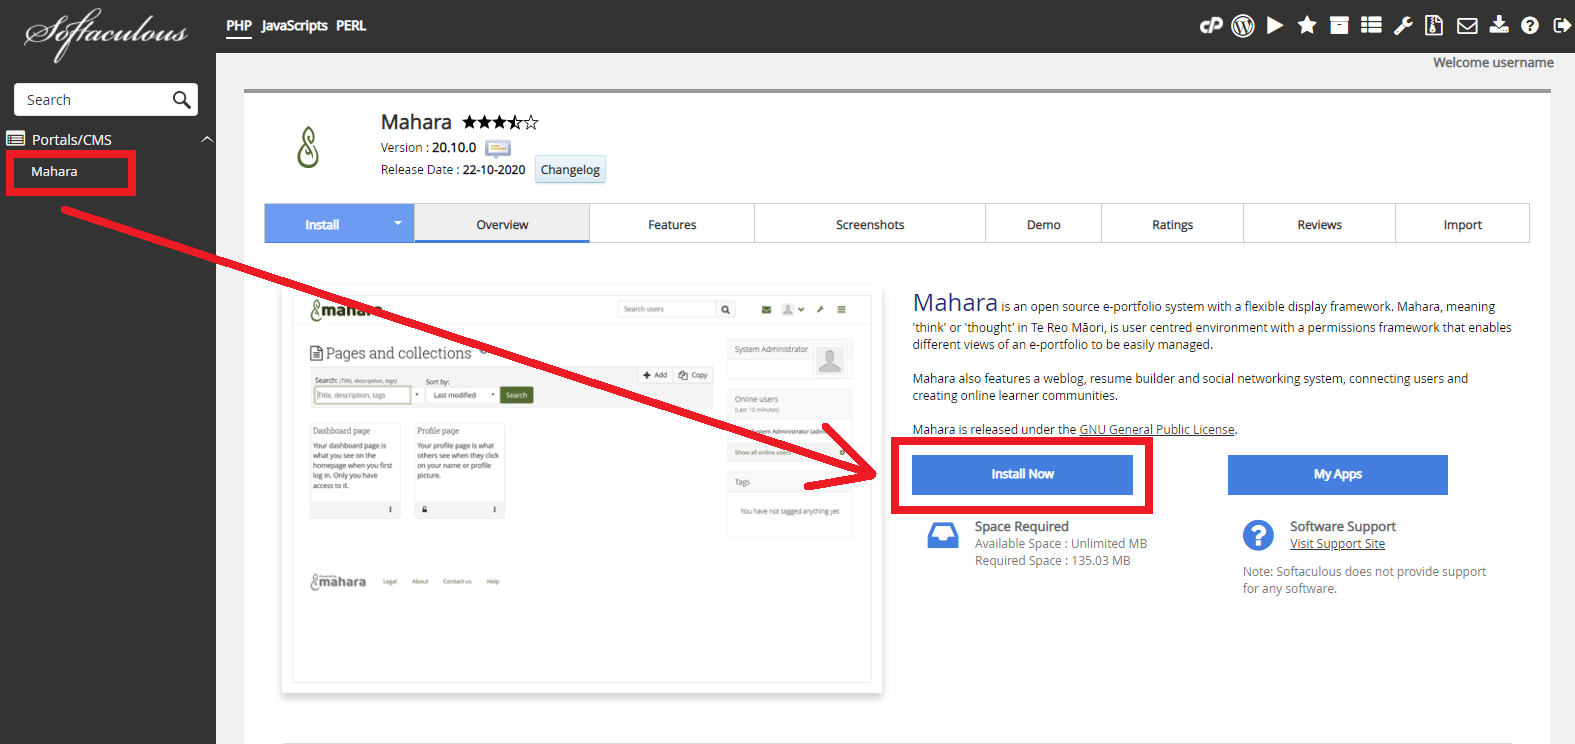Viewport: 1575px width, 744px height.
Task: Open the Install tab dropdown arrow
Action: (398, 224)
